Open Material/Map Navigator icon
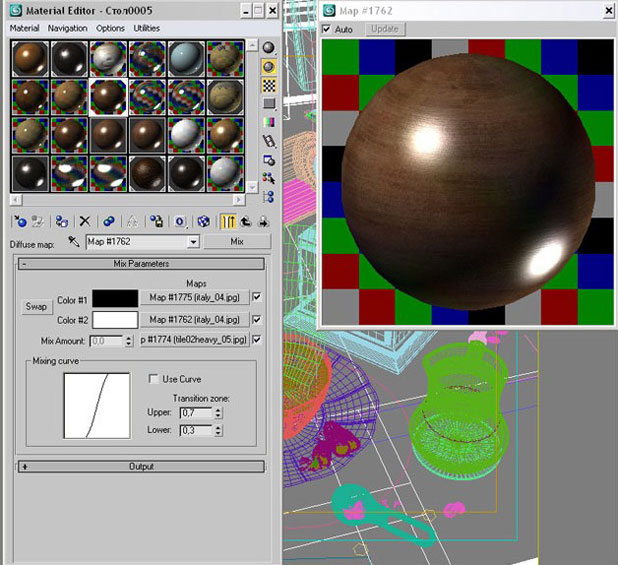 (x=269, y=194)
